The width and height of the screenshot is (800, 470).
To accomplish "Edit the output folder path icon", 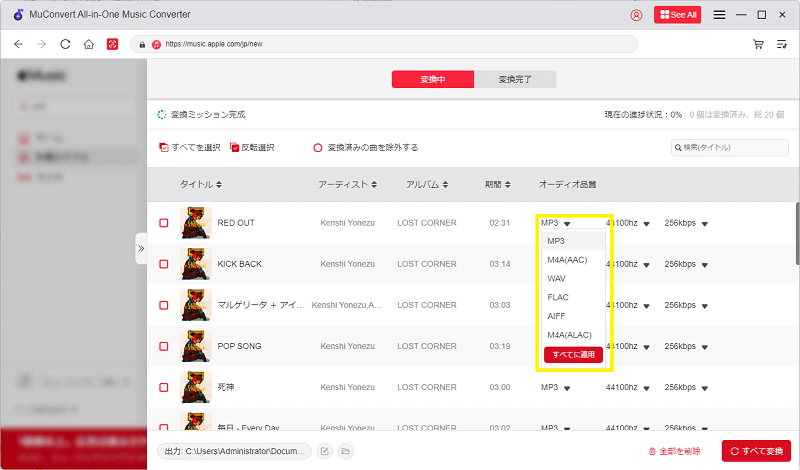I will 324,451.
